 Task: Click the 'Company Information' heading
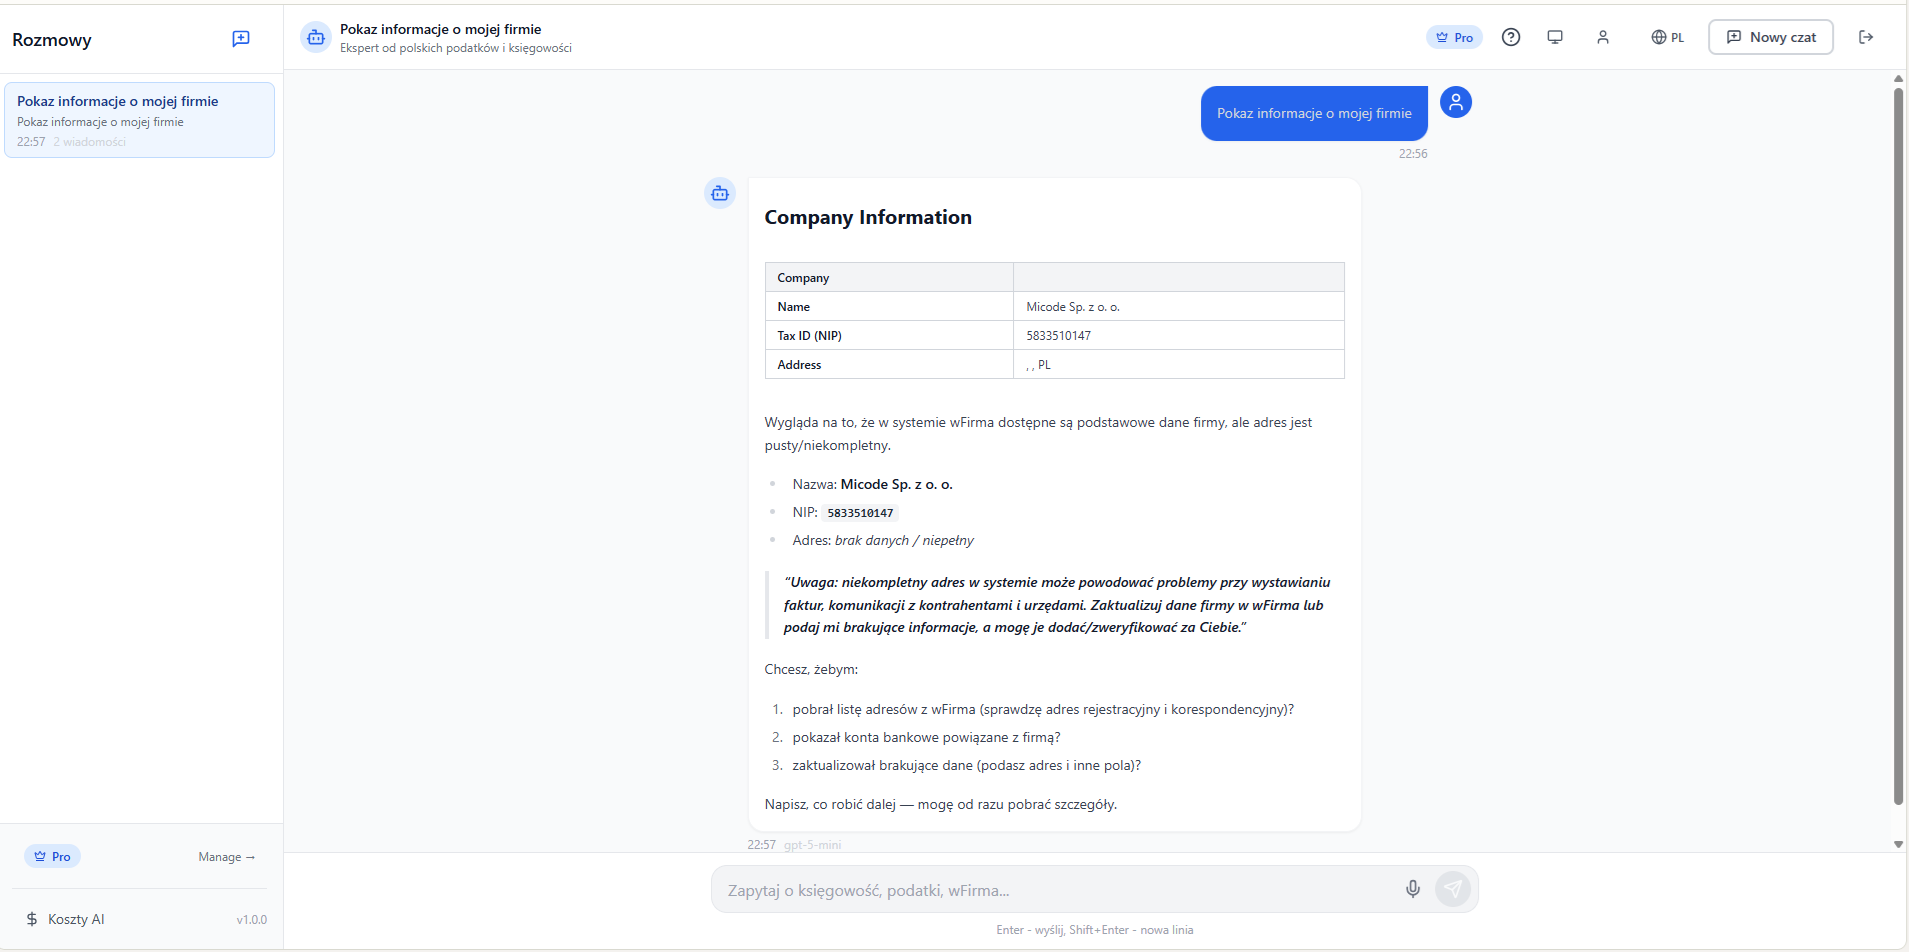point(868,217)
